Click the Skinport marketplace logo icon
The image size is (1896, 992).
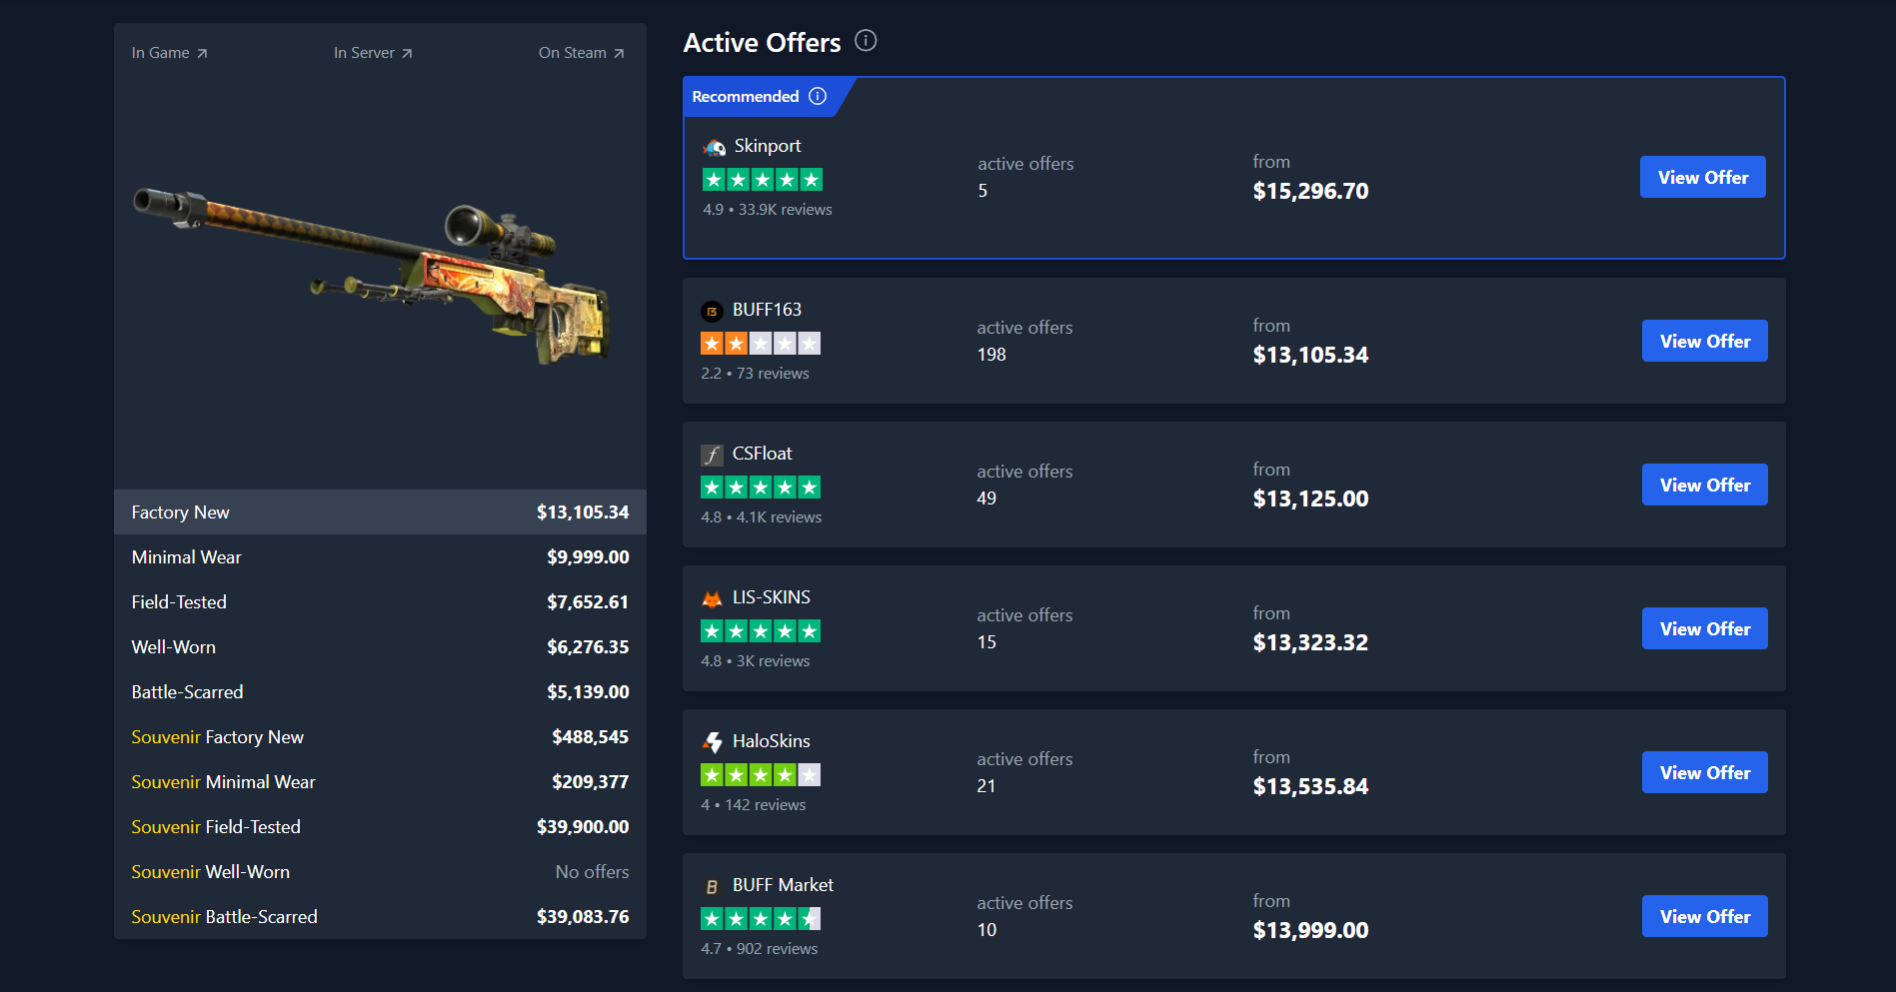tap(714, 147)
